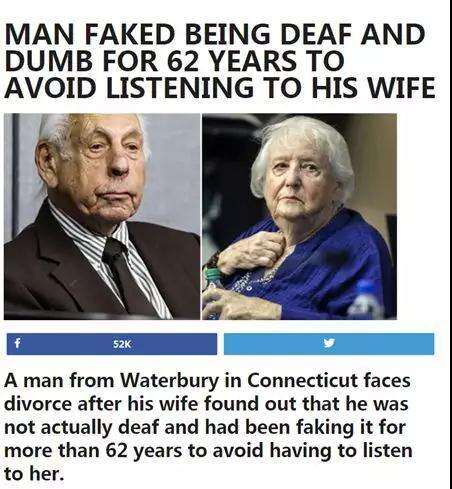
Task: Click the phrase 'to her.' ending the paragraph
Action: click(x=34, y=474)
